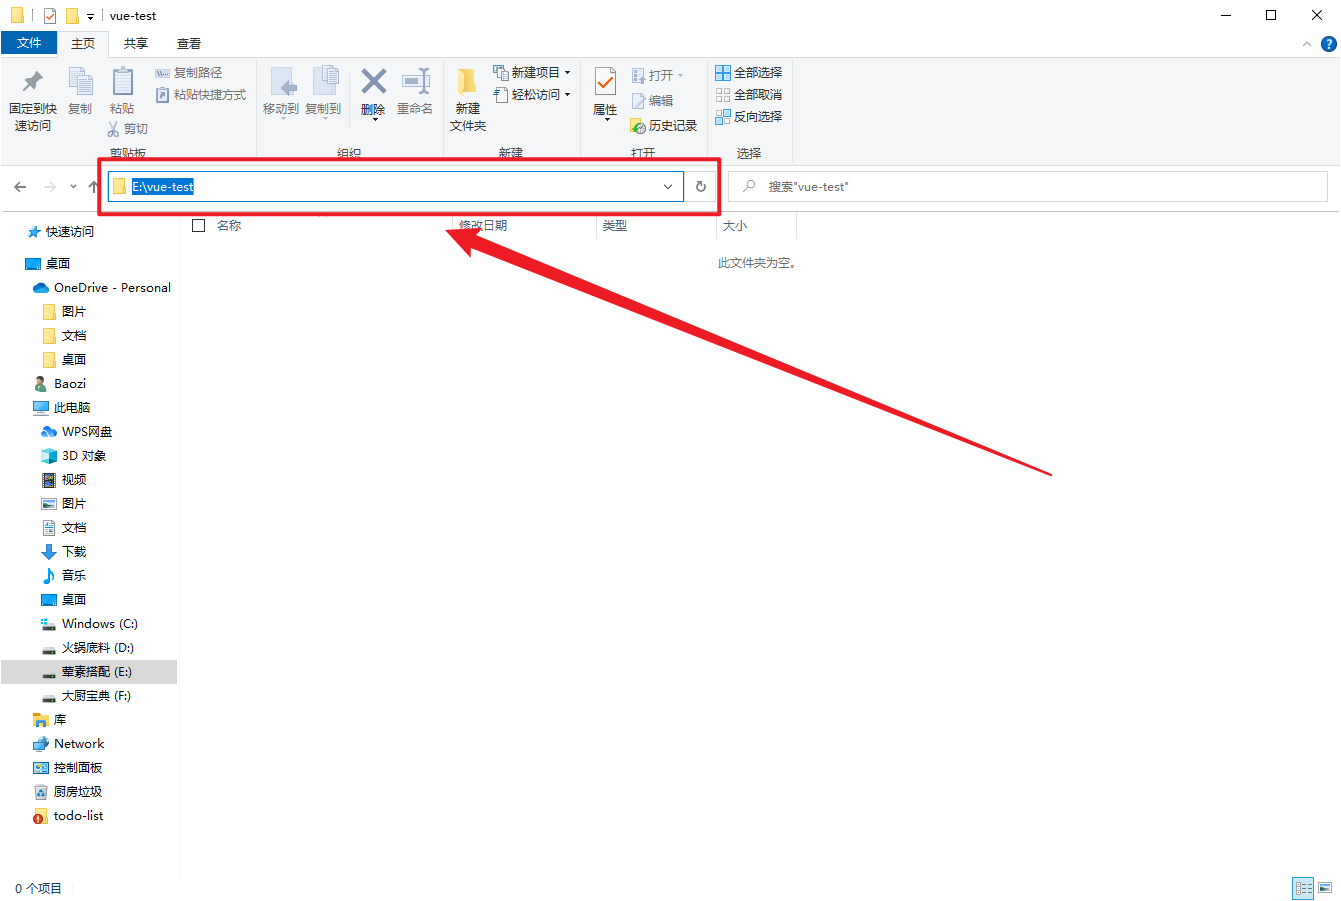The width and height of the screenshot is (1341, 901).
Task: Click the 粘贴 clipboard icon
Action: pyautogui.click(x=122, y=81)
